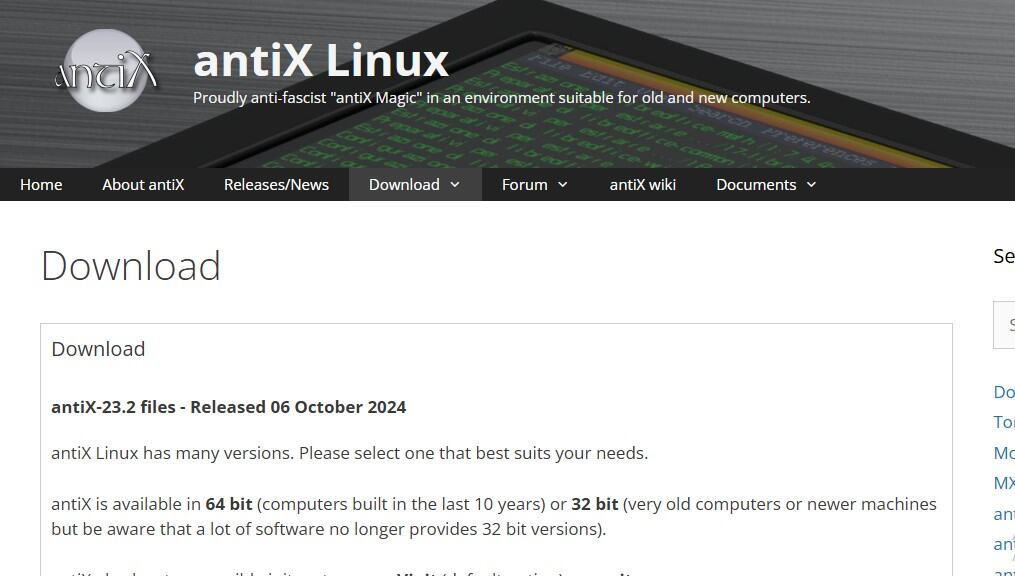Open the Download dropdown chevron
Viewport: 1015px width, 576px height.
[456, 184]
